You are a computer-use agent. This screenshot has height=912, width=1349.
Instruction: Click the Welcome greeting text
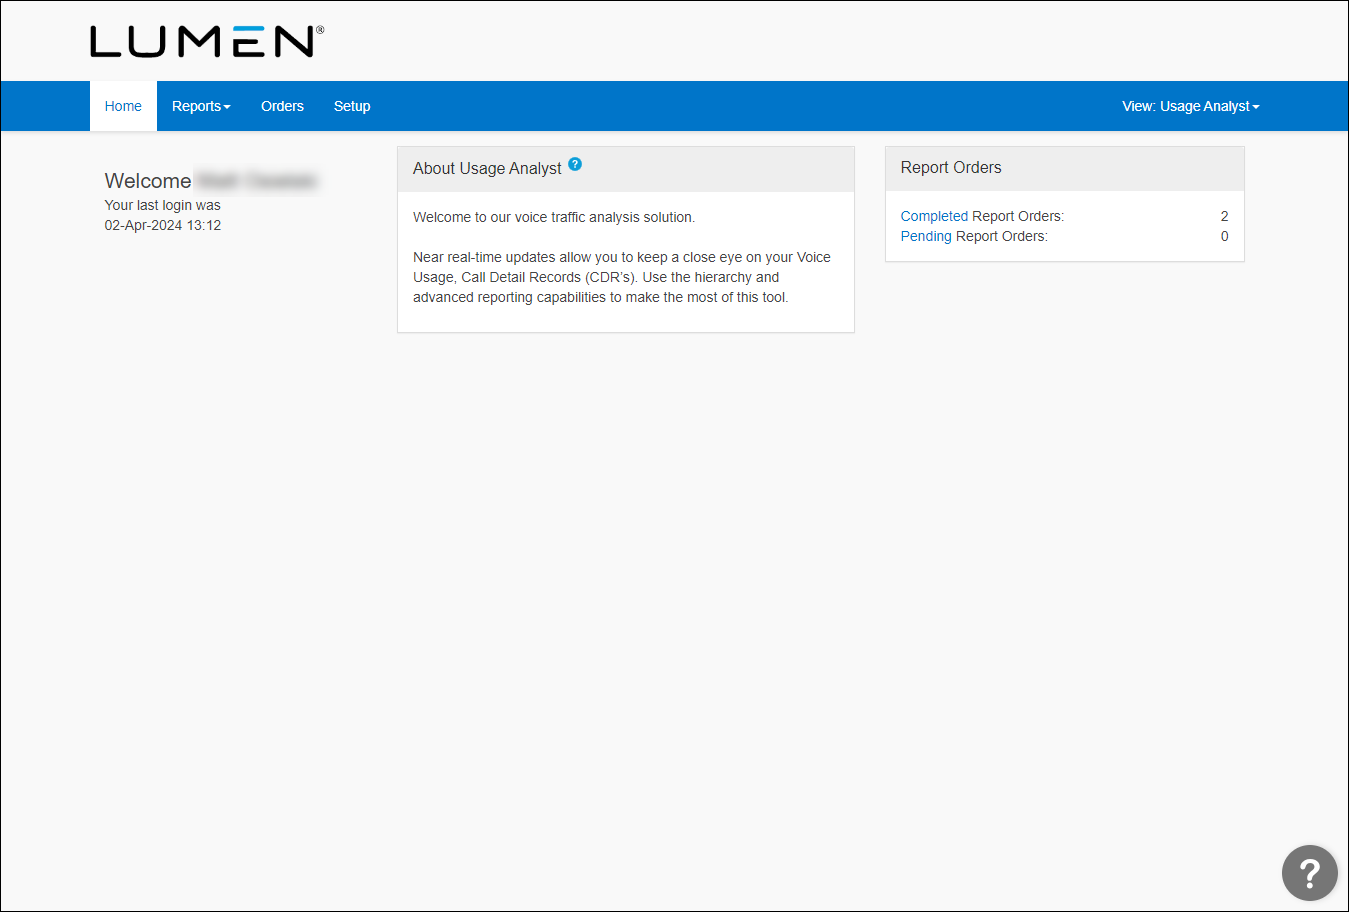[x=148, y=181]
